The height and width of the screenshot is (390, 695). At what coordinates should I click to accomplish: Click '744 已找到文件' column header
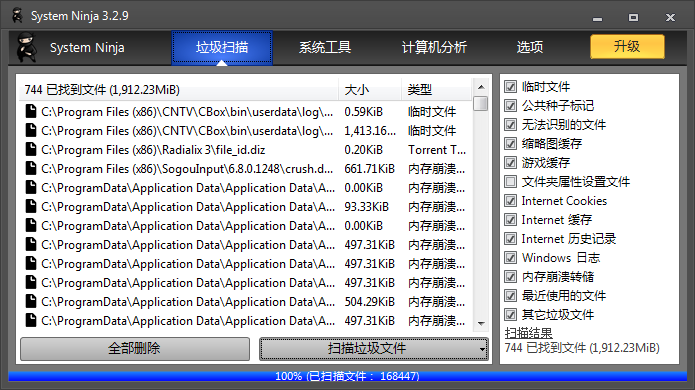(x=179, y=90)
